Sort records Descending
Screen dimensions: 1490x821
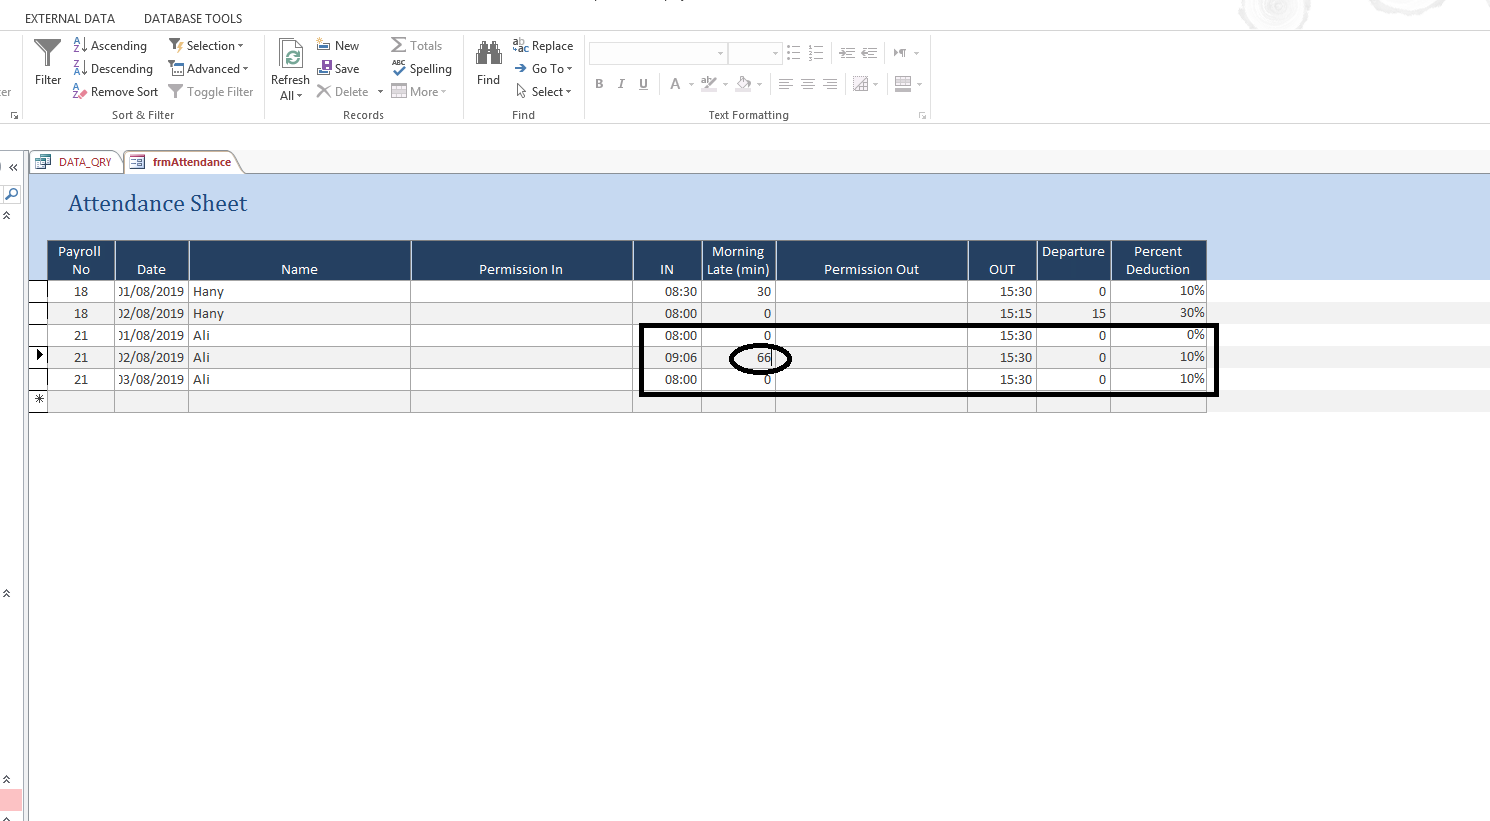point(113,69)
